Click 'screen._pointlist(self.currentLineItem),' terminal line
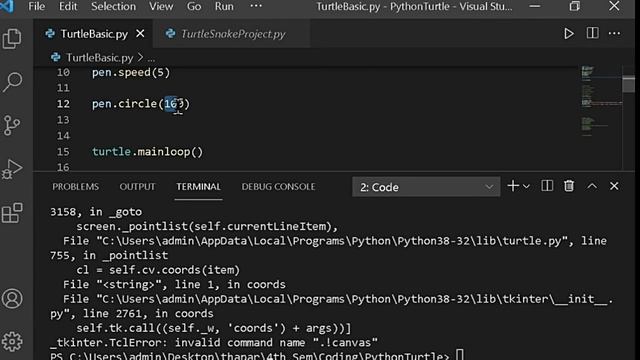This screenshot has height=360, width=640. (x=207, y=227)
